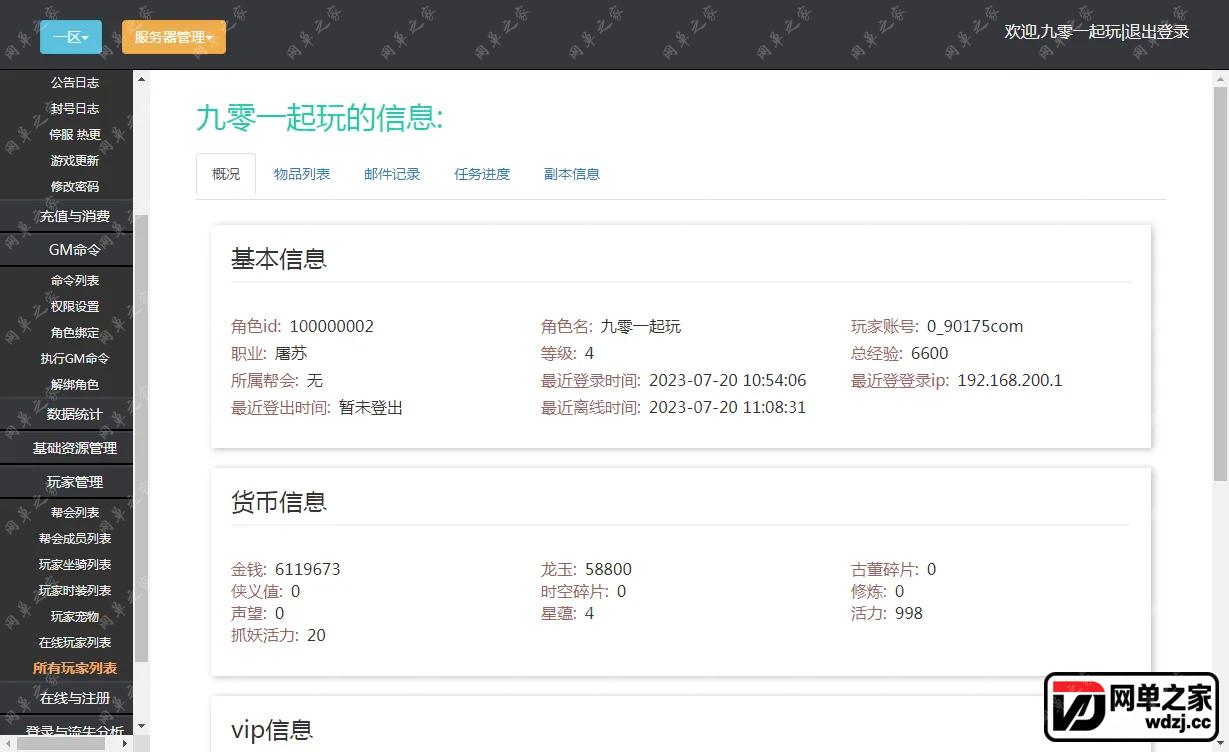Expand the 服务器管理 dropdown menu
Viewport: 1229px width, 752px height.
click(174, 37)
